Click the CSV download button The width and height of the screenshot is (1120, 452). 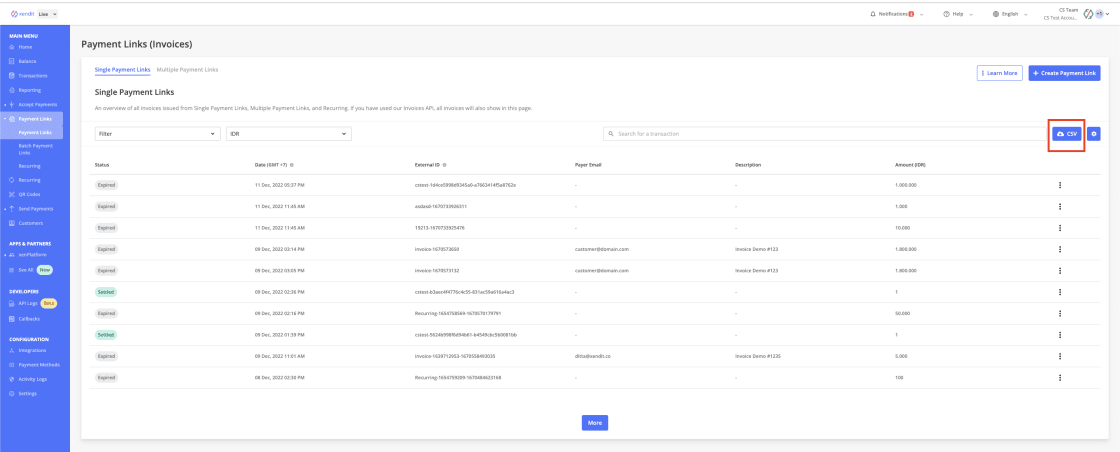point(1067,133)
